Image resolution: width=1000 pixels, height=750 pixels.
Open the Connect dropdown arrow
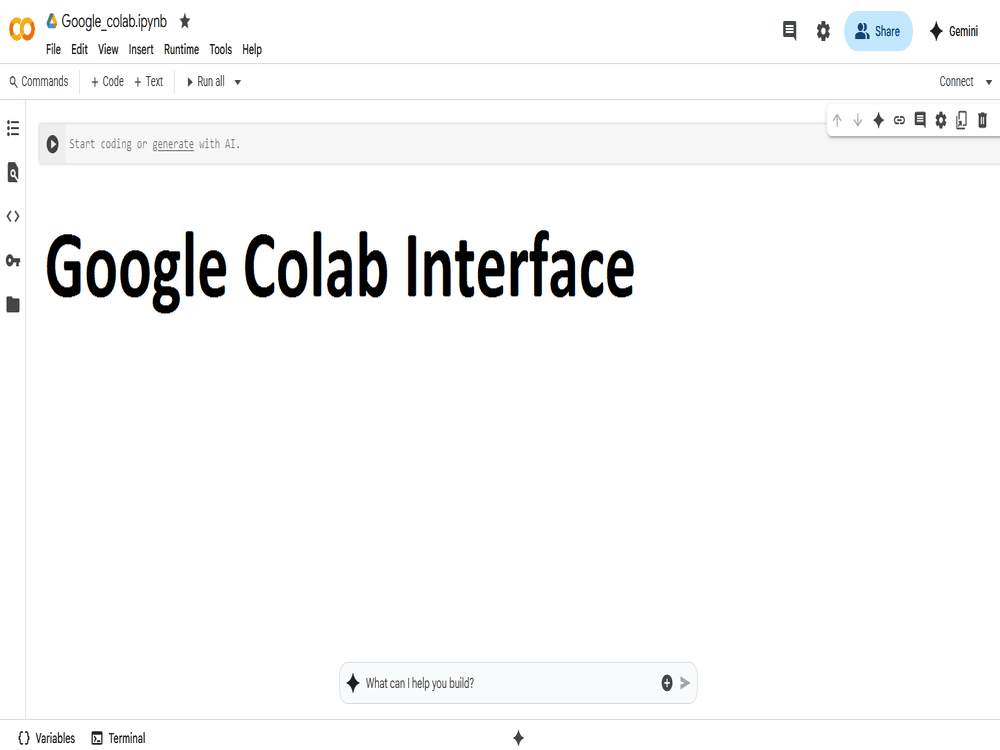[989, 82]
